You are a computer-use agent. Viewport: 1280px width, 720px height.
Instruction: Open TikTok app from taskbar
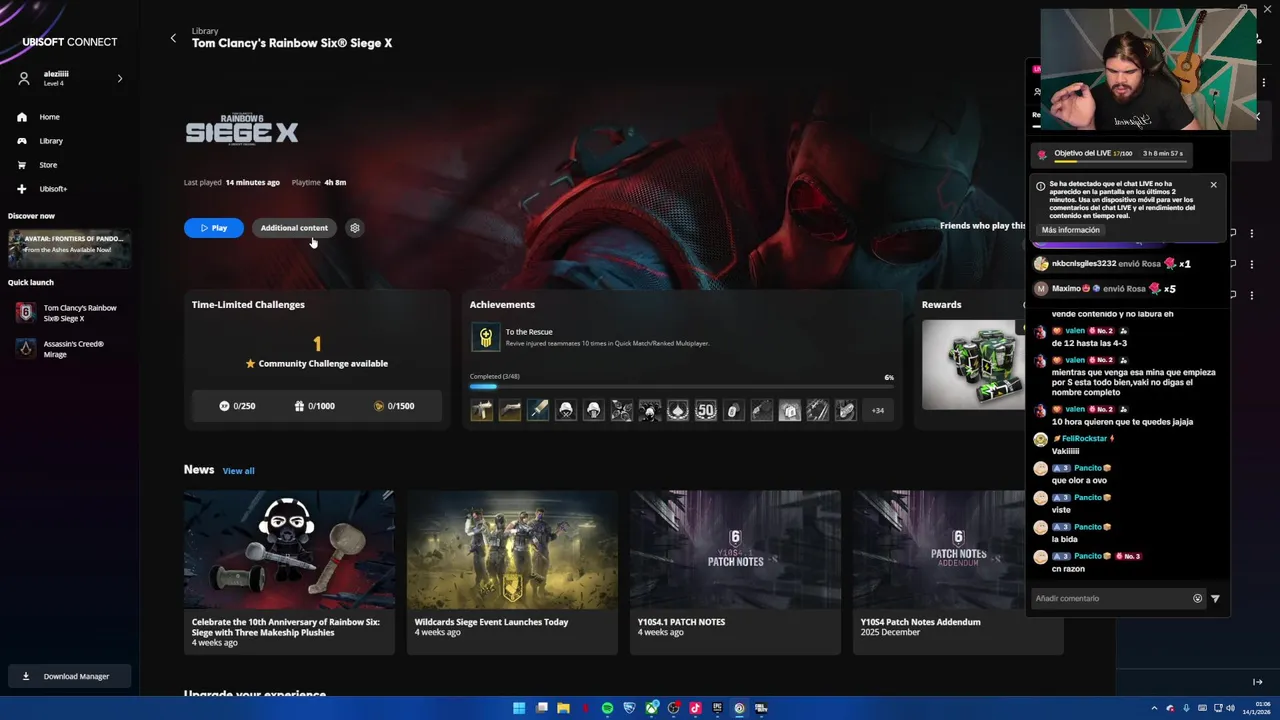coord(695,708)
